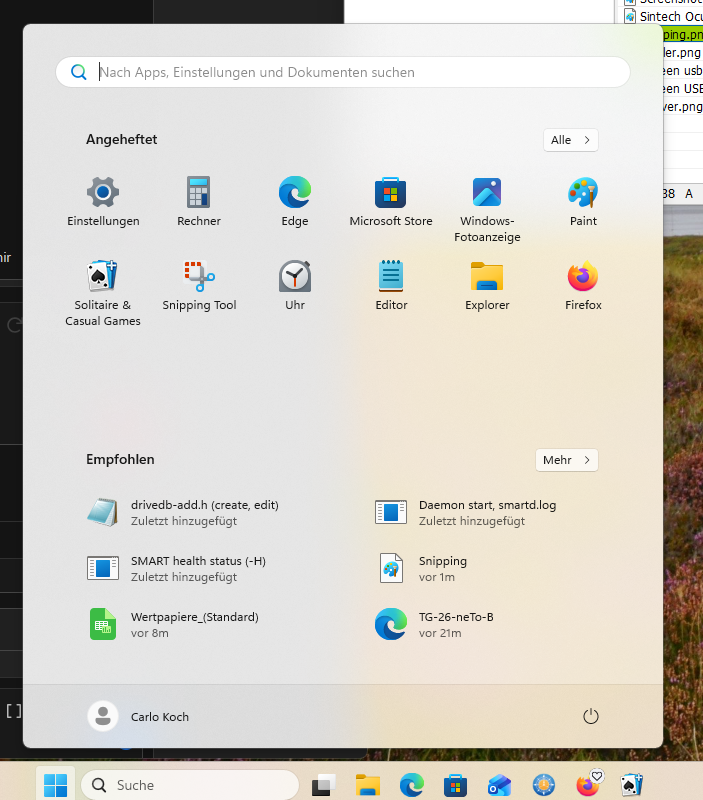The width and height of the screenshot is (703, 800).
Task: Open Microsoft Store from the taskbar
Action: pos(456,785)
